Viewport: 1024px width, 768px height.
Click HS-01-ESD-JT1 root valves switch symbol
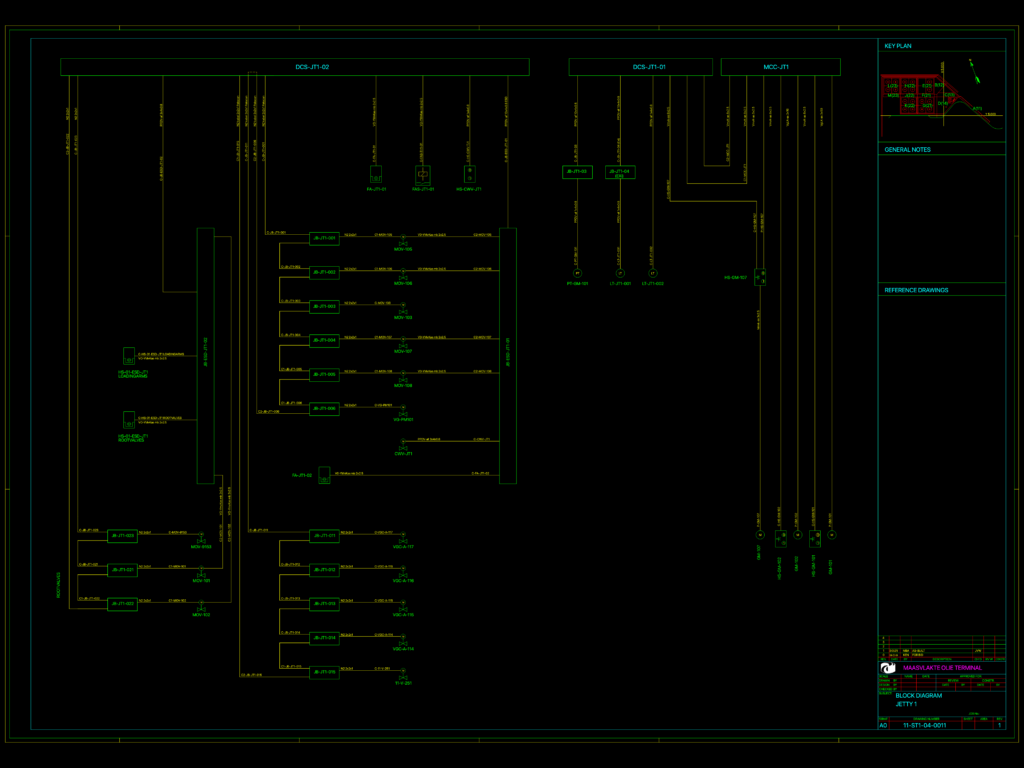129,420
